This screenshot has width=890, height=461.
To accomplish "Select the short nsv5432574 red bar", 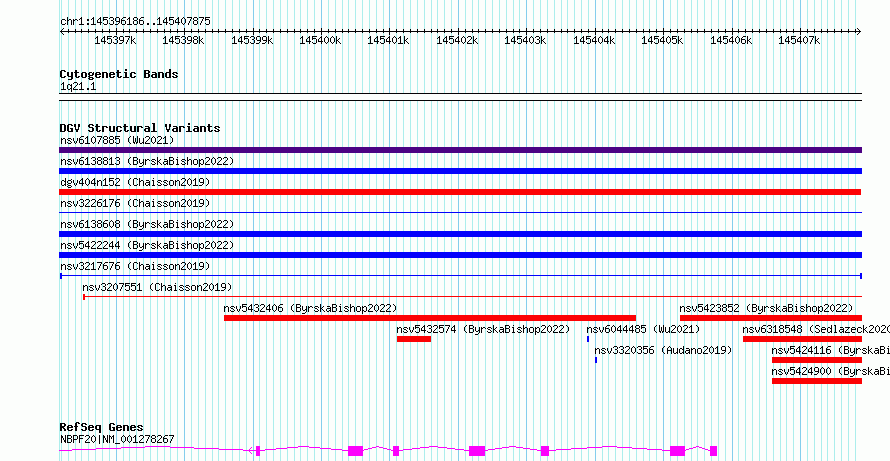I will [x=414, y=339].
